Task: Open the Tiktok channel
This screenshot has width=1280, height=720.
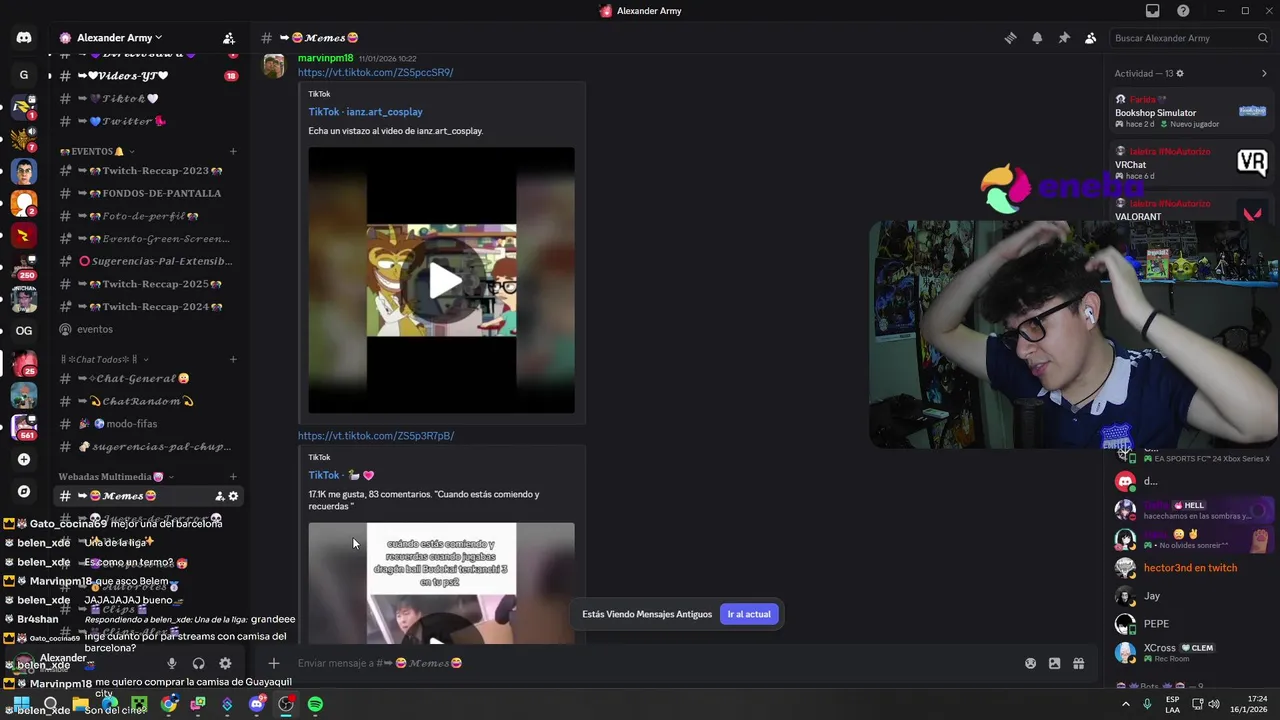Action: pos(148,99)
